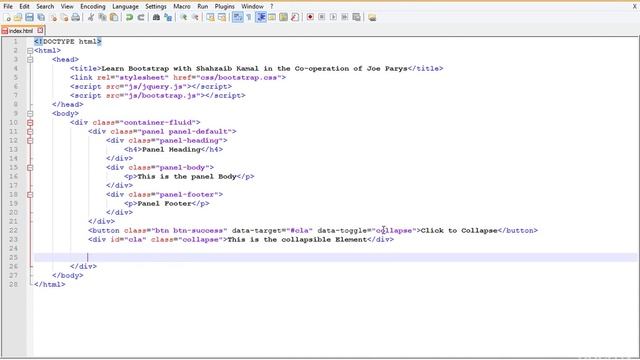Open the ? help menu
The image size is (640, 360).
[271, 7]
